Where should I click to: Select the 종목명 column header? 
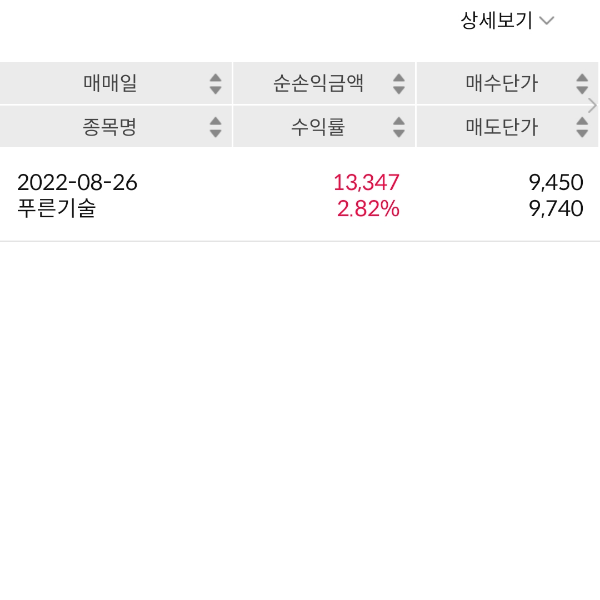110,127
